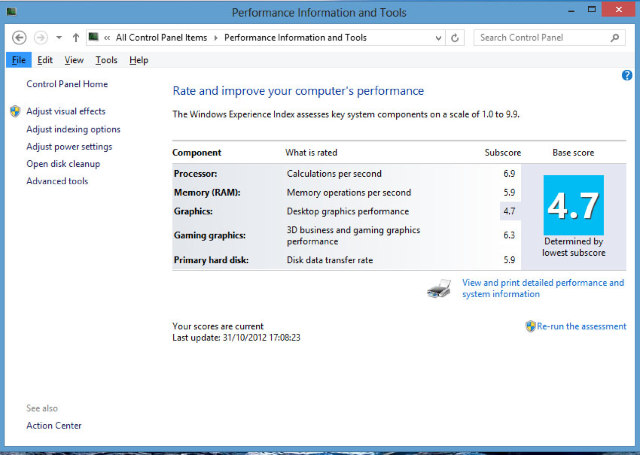
Task: Click the printer icon beside View and print
Action: click(440, 289)
